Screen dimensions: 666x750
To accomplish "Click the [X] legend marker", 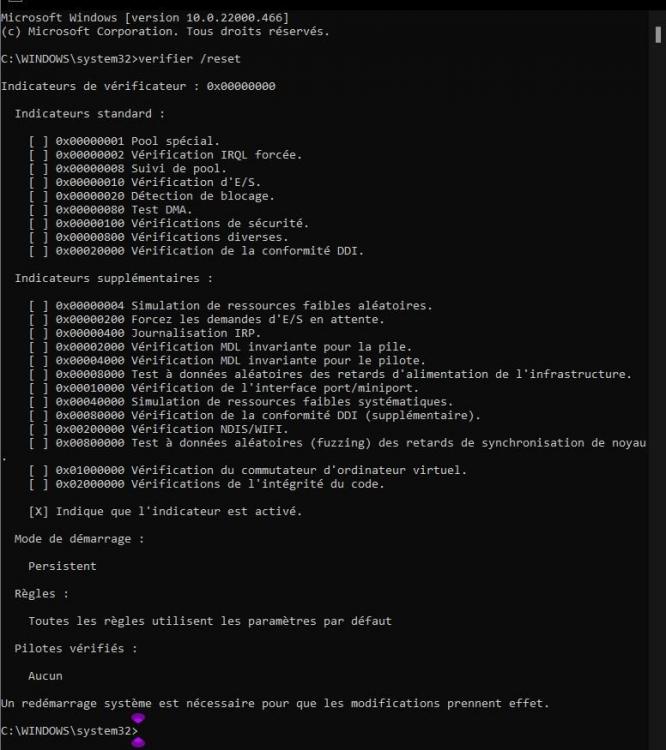I will 38,511.
